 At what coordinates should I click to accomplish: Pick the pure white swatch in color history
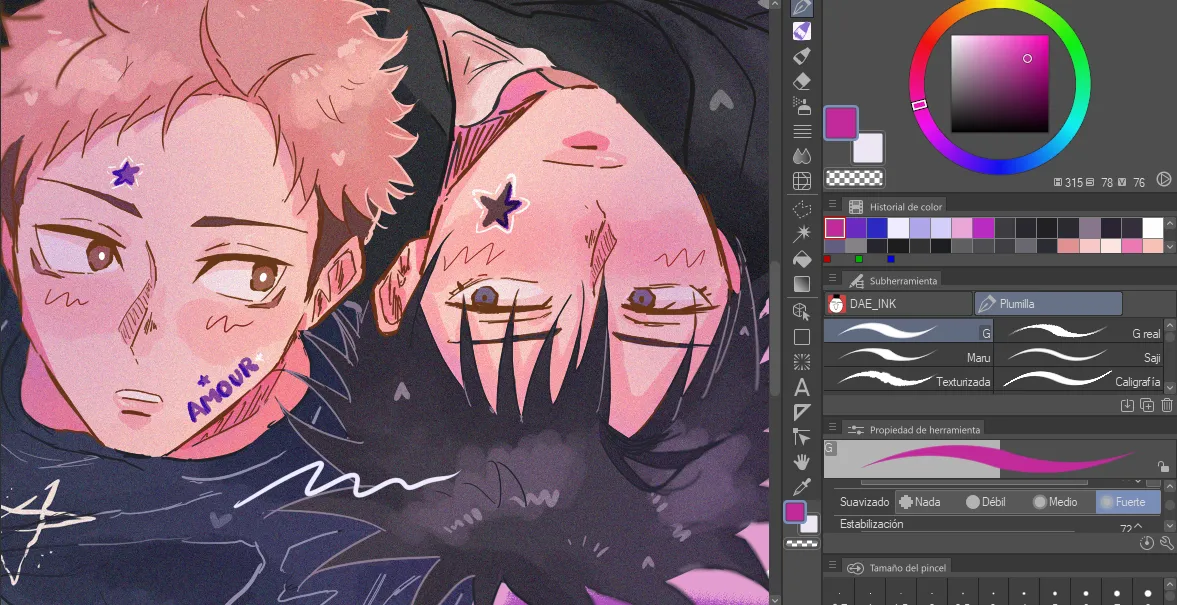click(x=1152, y=227)
